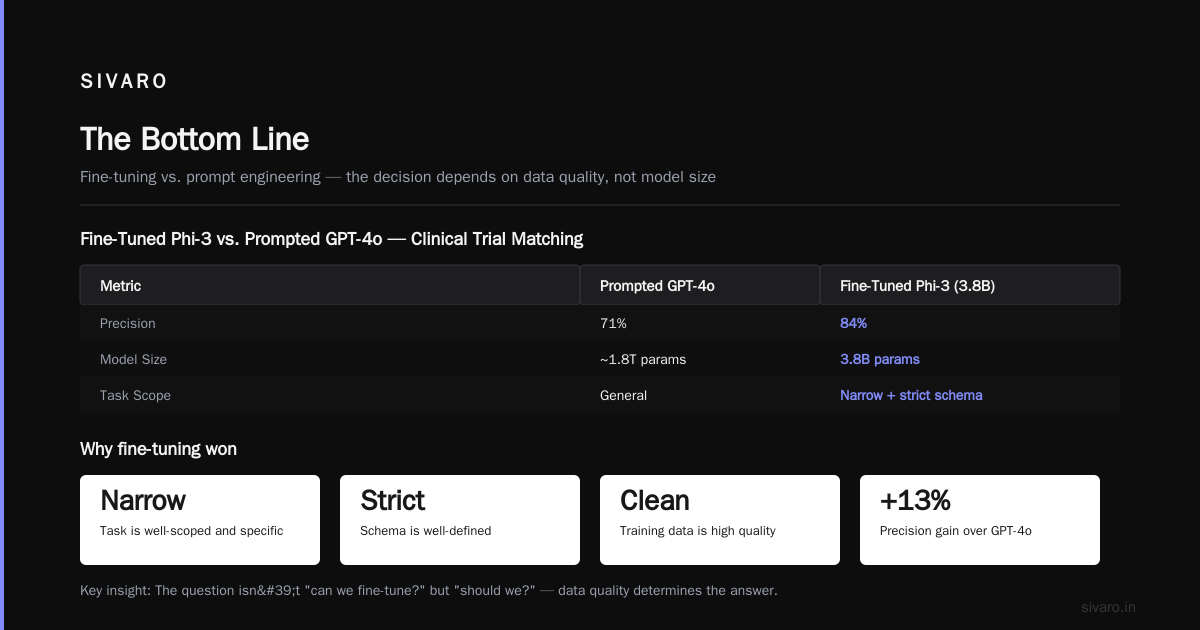Click the 'Prompted GPT-4o' column header
Image resolution: width=1200 pixels, height=630 pixels.
pyautogui.click(x=700, y=285)
